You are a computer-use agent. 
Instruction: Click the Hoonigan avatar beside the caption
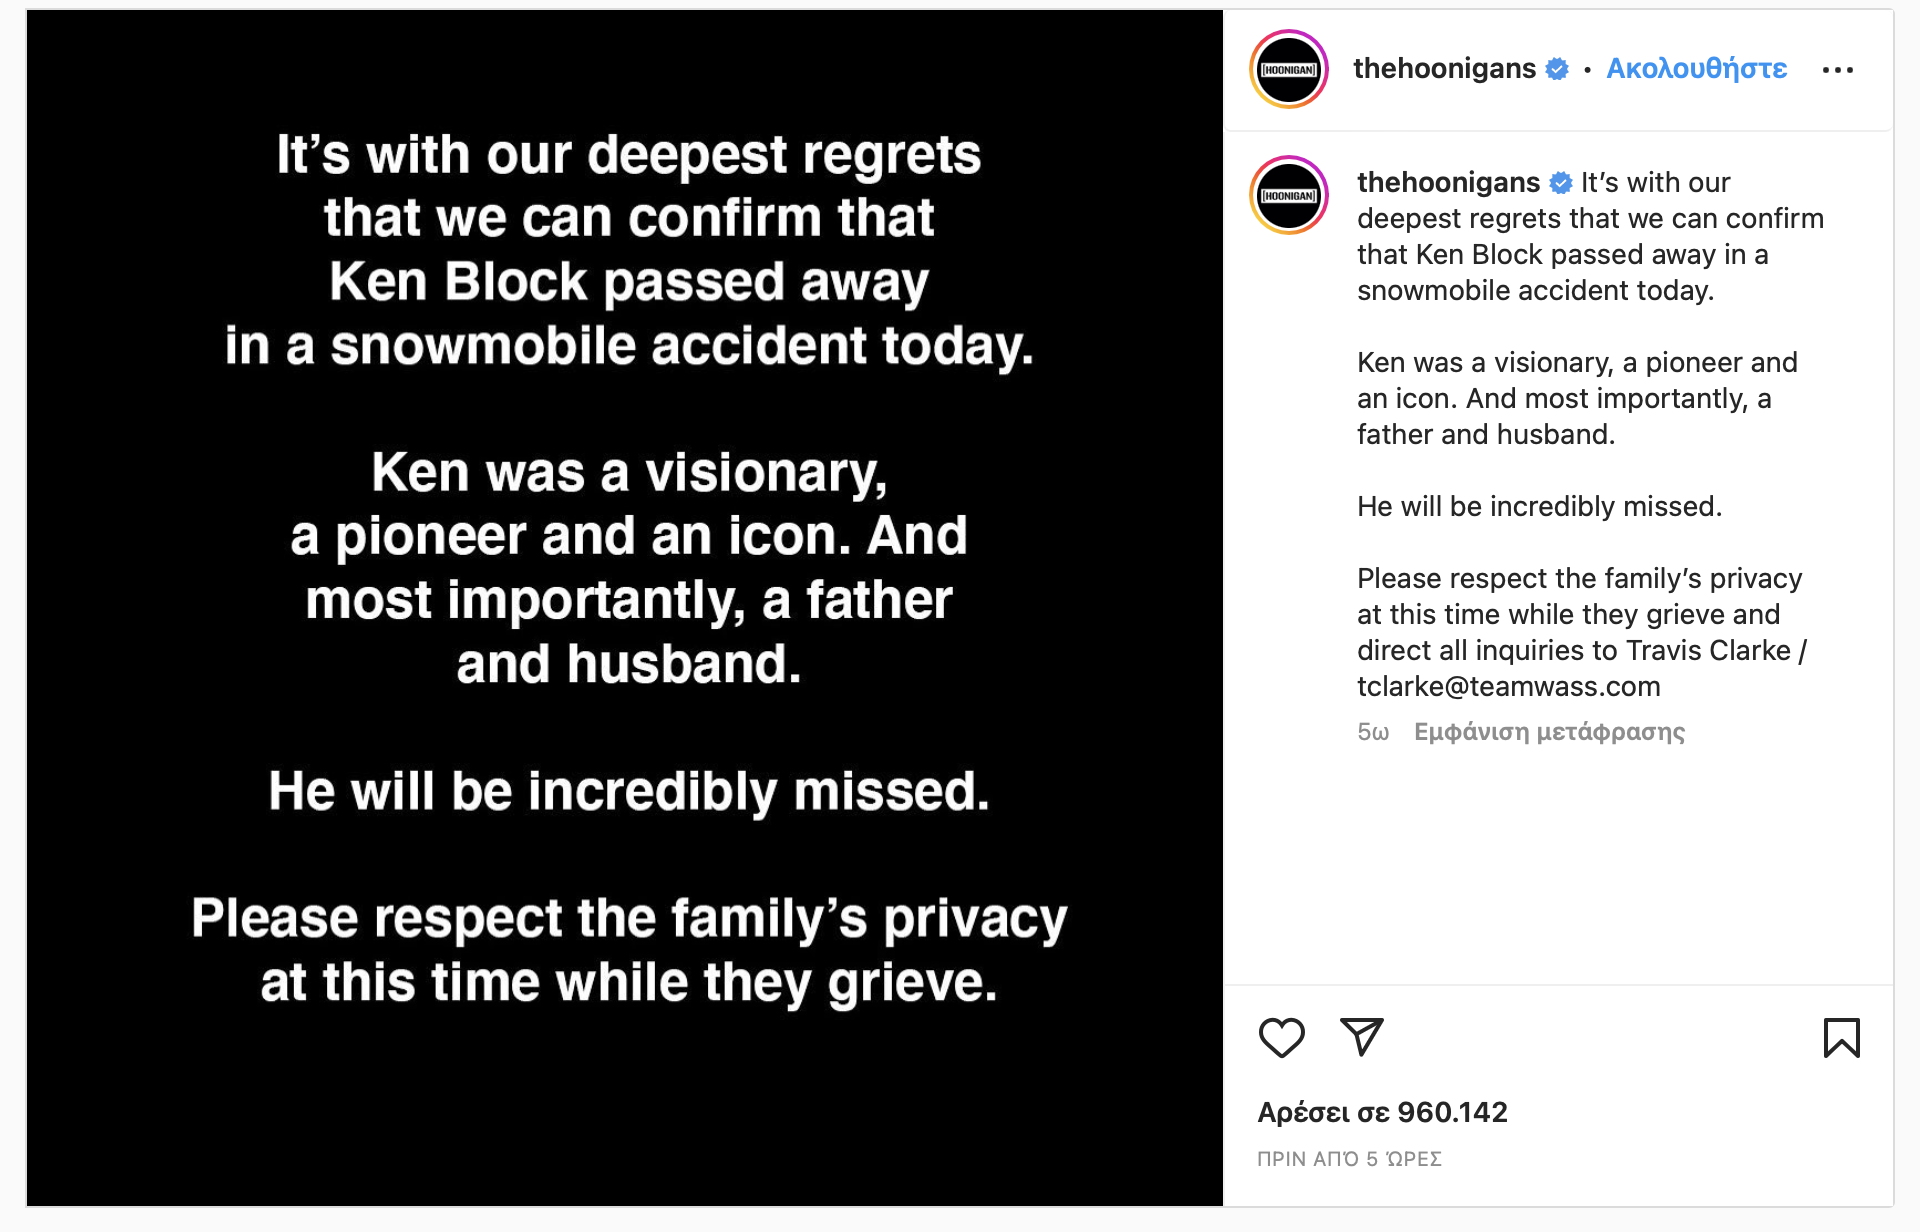(x=1289, y=196)
